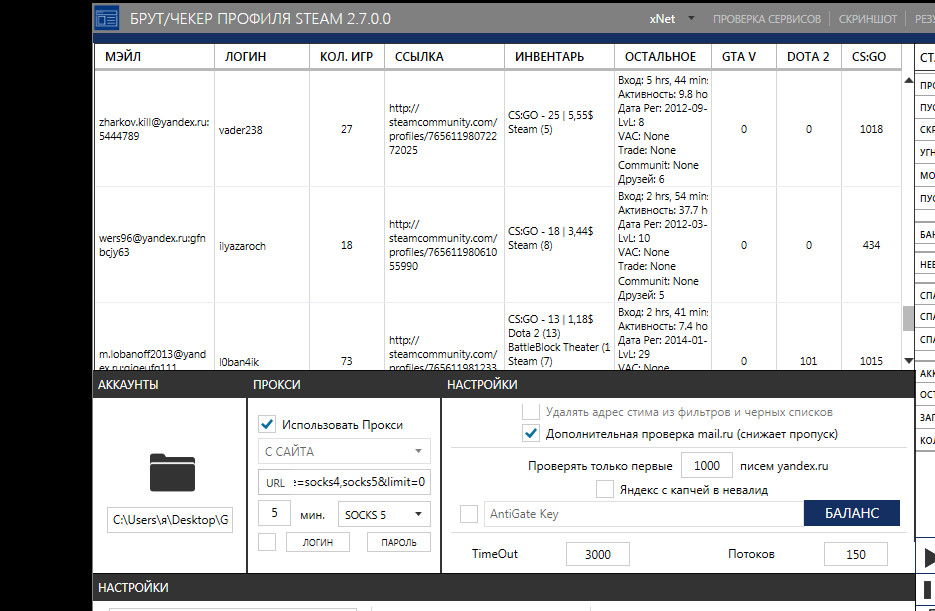Open the СКРИНШОТ menu item

coord(868,19)
